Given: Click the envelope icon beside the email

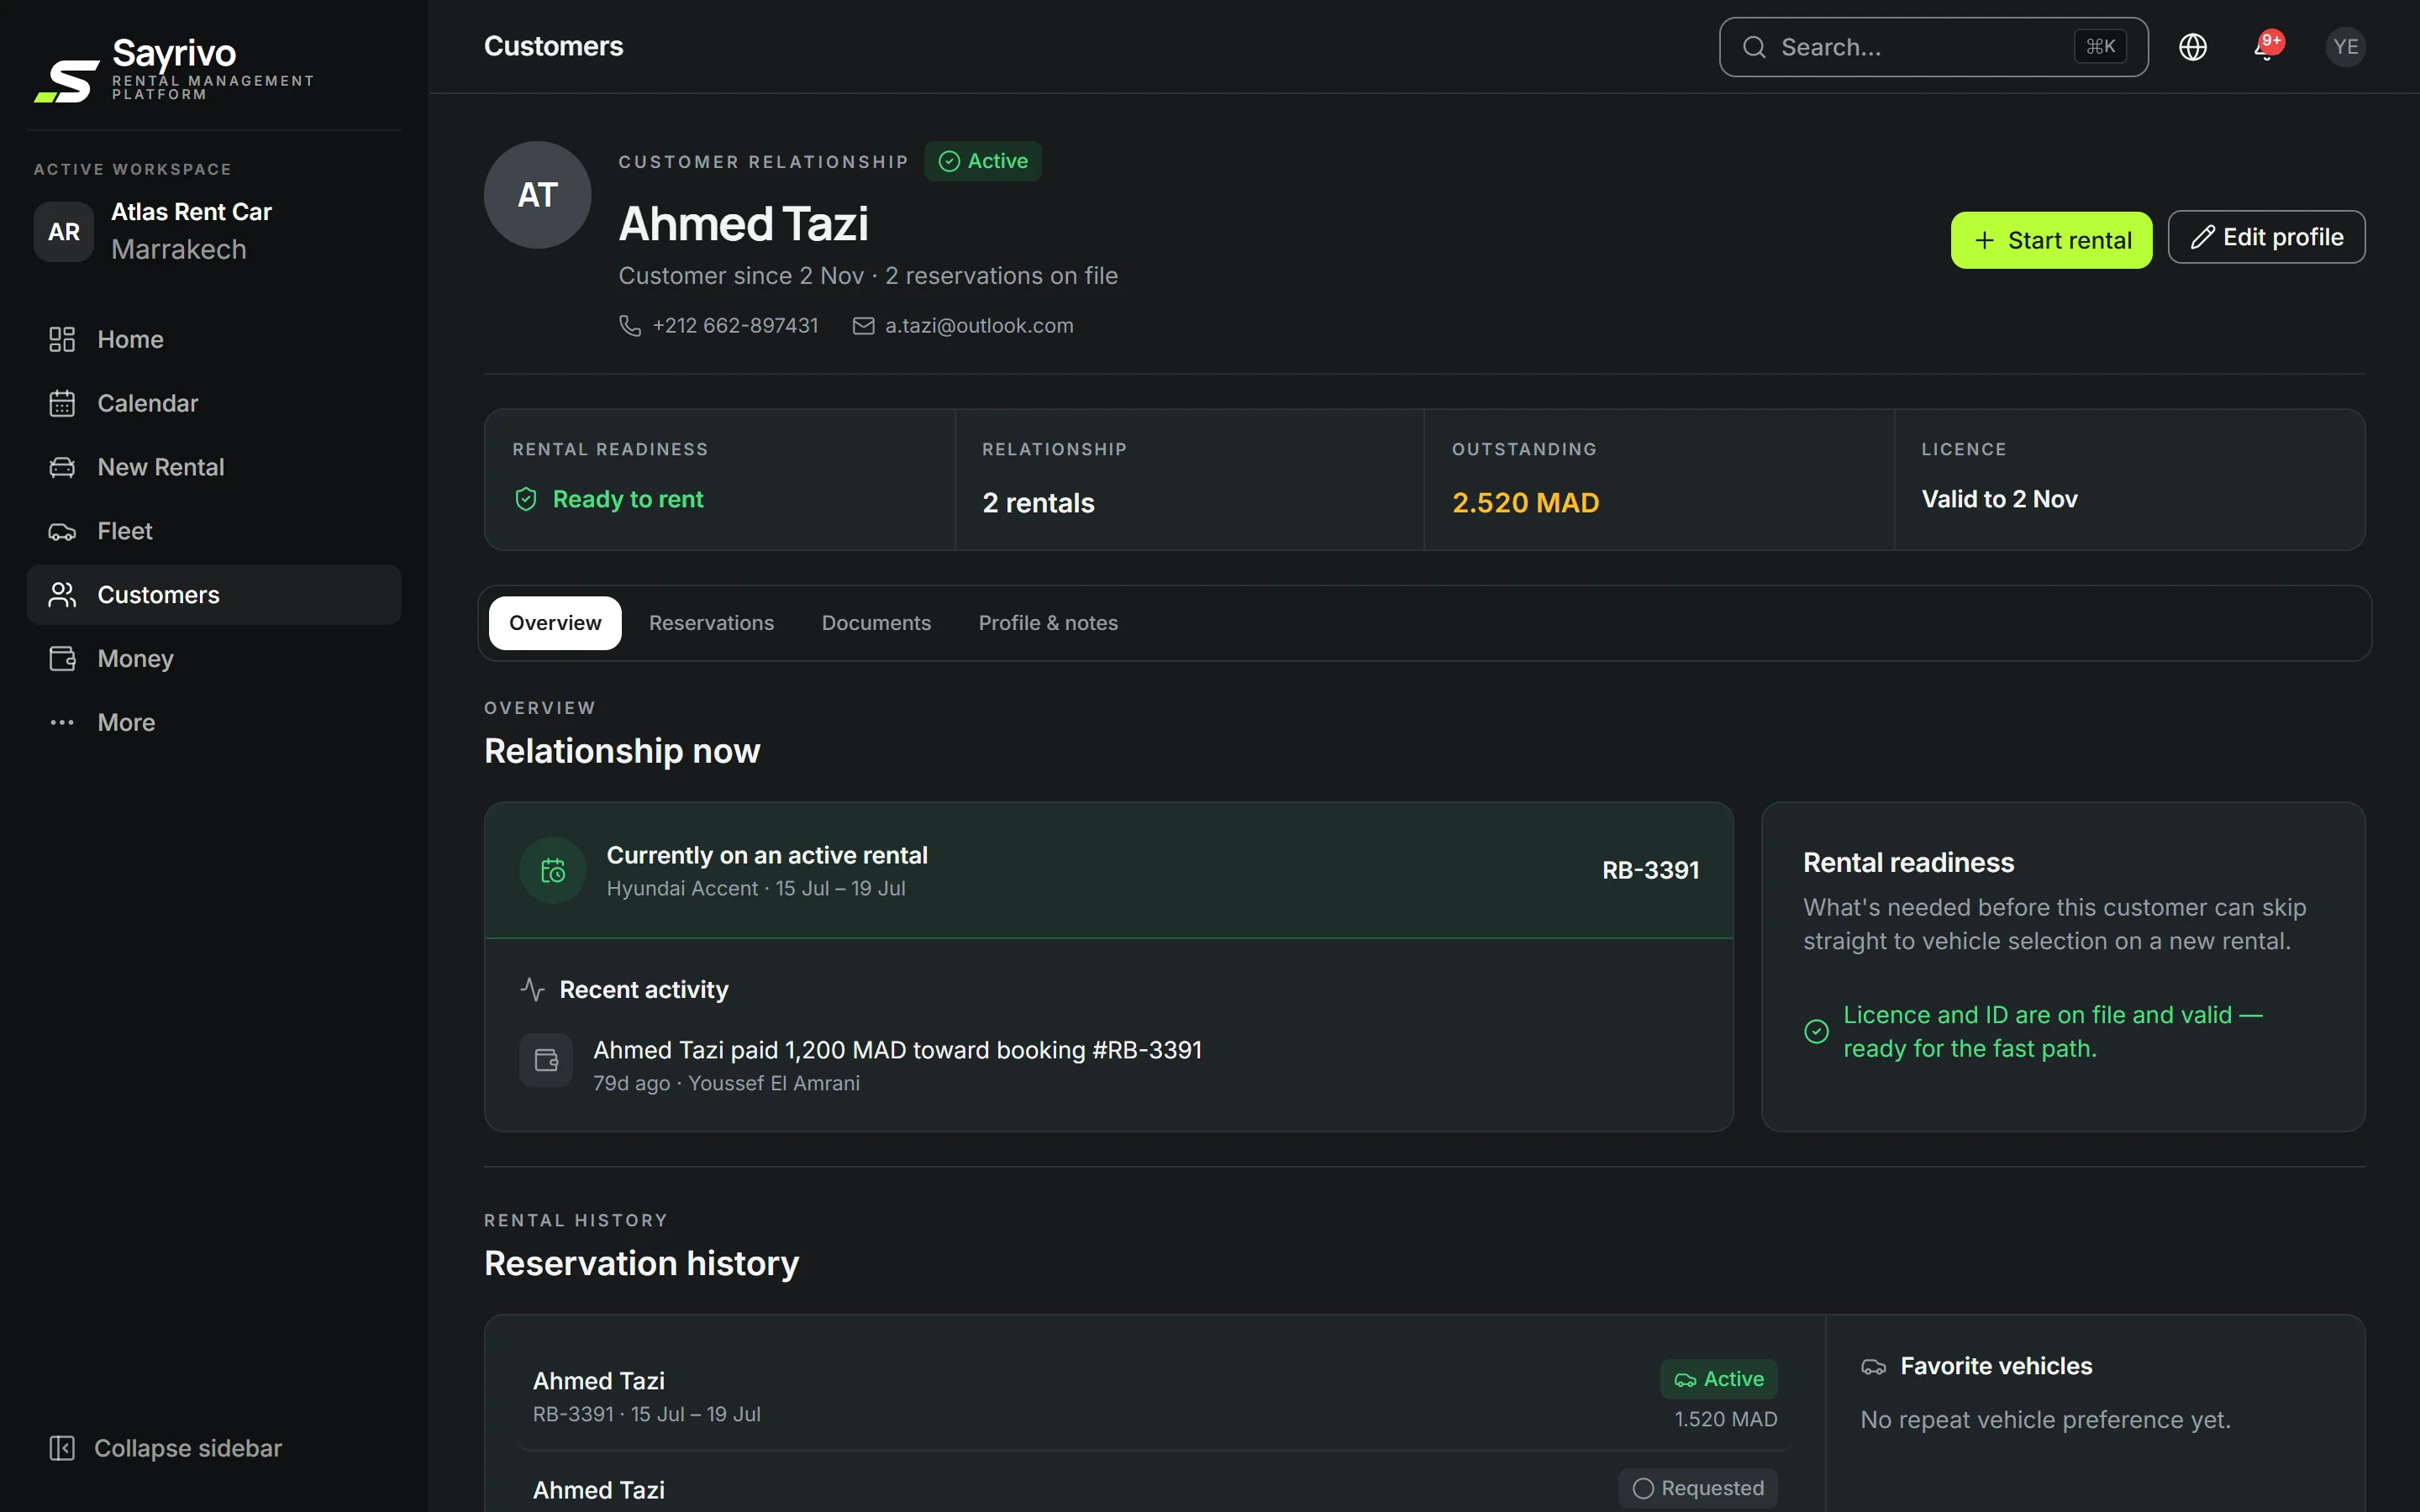Looking at the screenshot, I should coord(863,326).
